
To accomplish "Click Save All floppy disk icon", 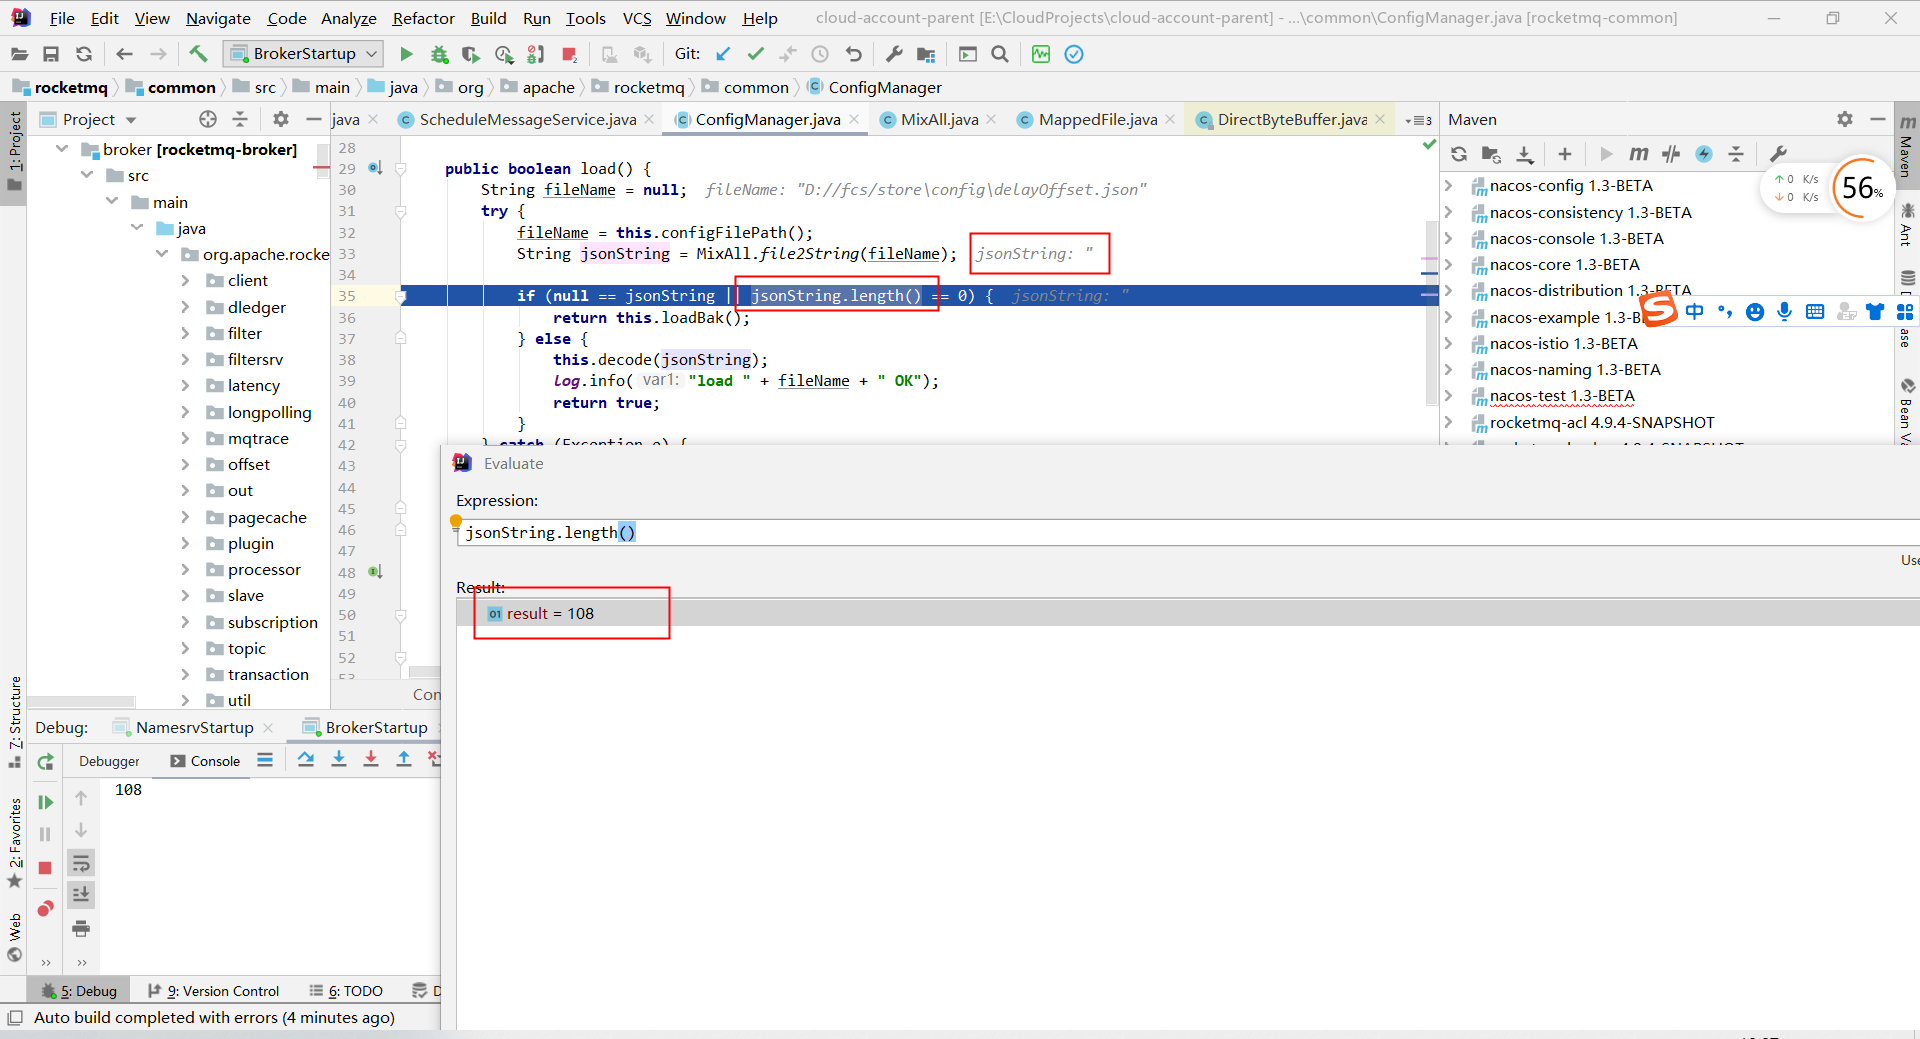I will pos(51,54).
